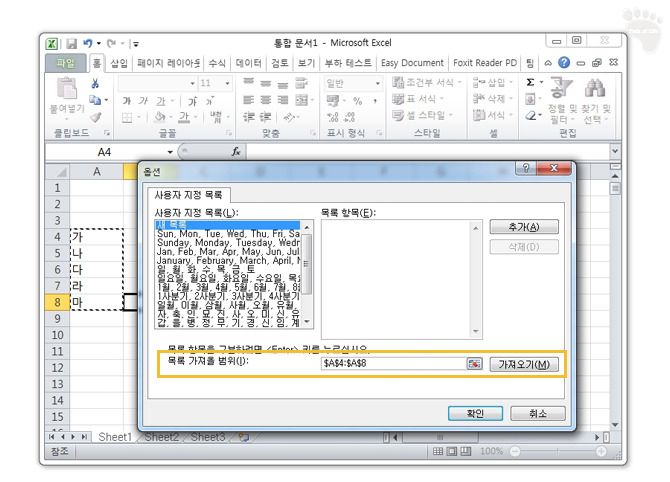Click the Insert new worksheet tab icon

244,437
